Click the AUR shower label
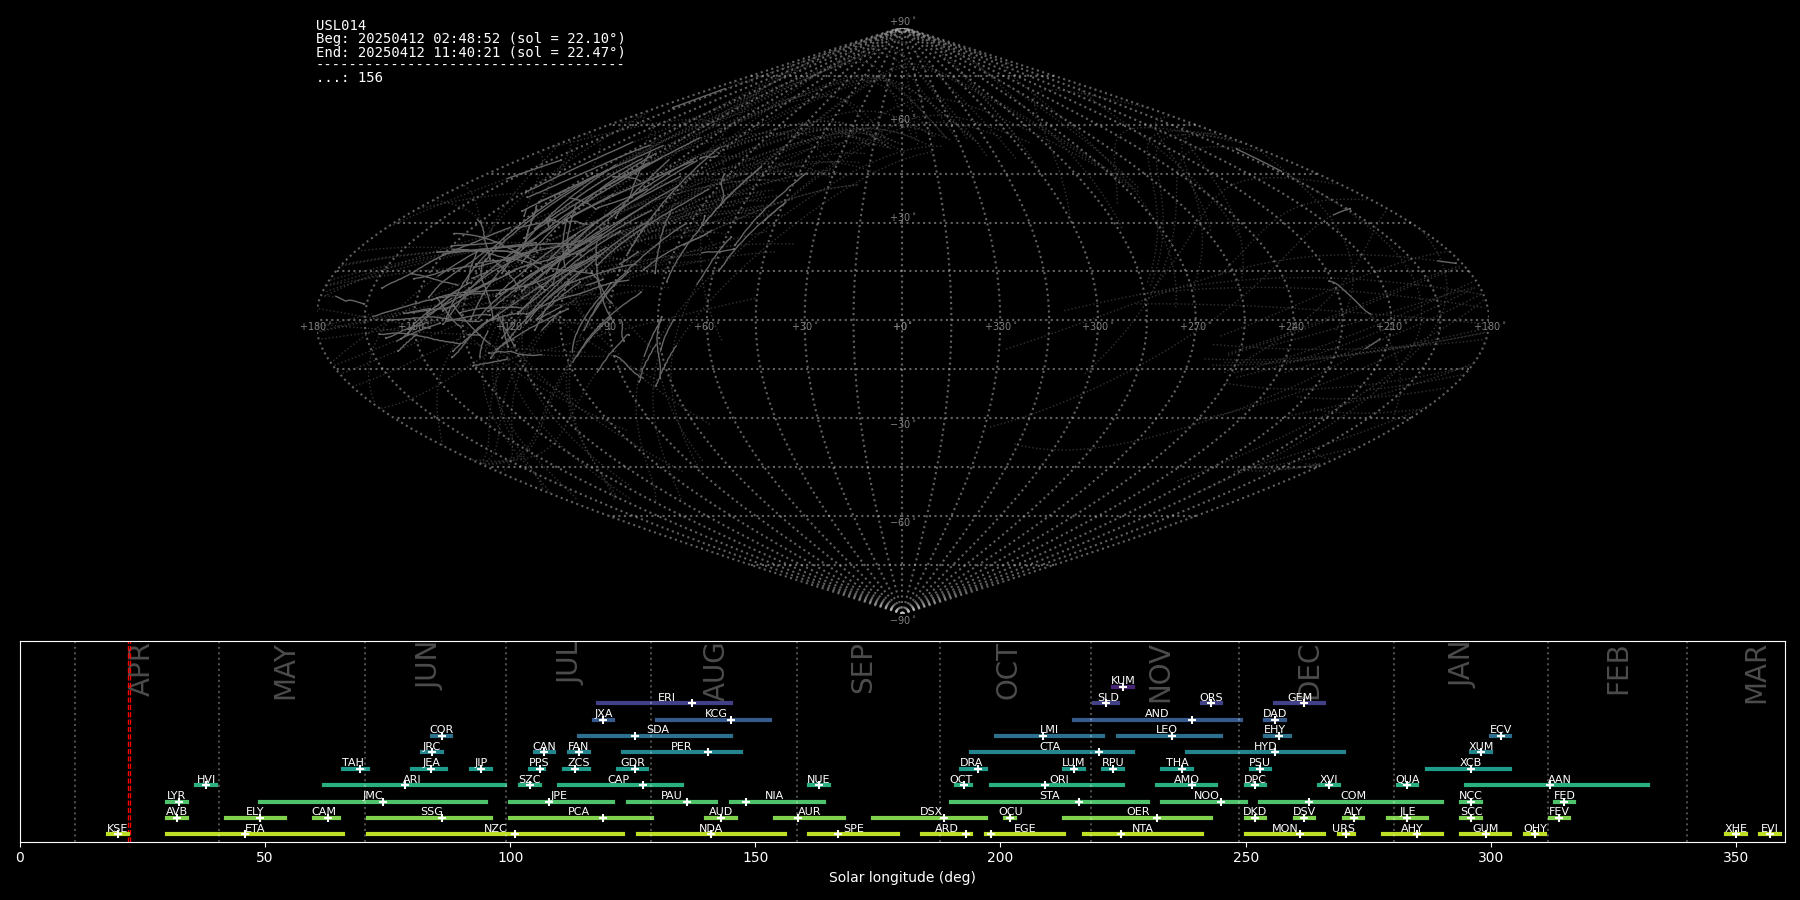Image resolution: width=1800 pixels, height=900 pixels. (x=809, y=812)
